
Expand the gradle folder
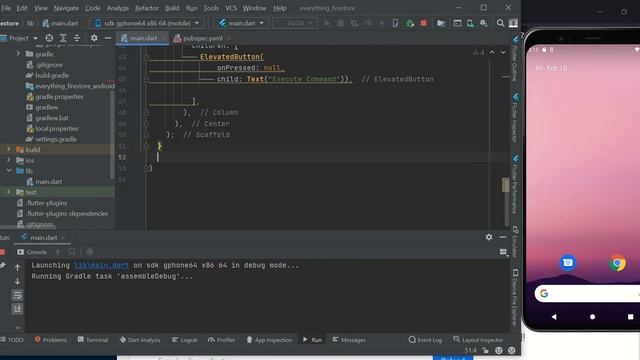pyautogui.click(x=18, y=54)
